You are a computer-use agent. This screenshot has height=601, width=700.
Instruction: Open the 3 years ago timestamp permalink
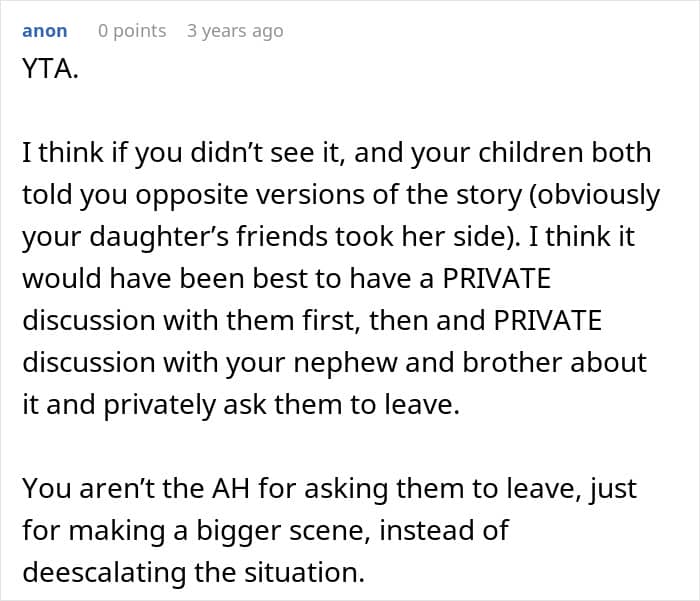click(x=235, y=31)
